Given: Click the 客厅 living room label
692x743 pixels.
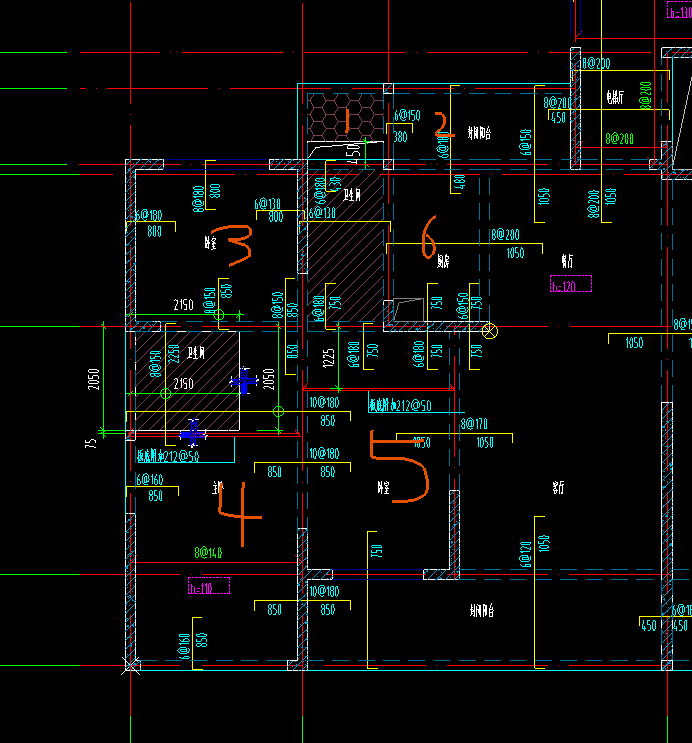Looking at the screenshot, I should pyautogui.click(x=558, y=487).
